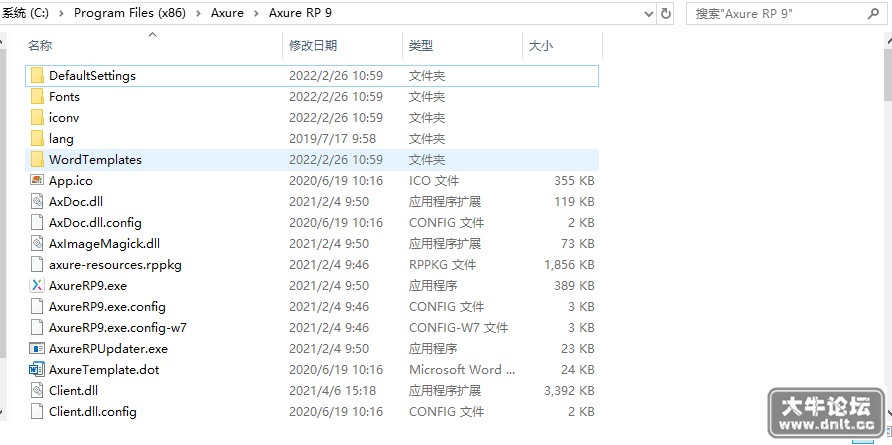
Task: Click the 3,392 KB size value
Action: click(x=569, y=390)
